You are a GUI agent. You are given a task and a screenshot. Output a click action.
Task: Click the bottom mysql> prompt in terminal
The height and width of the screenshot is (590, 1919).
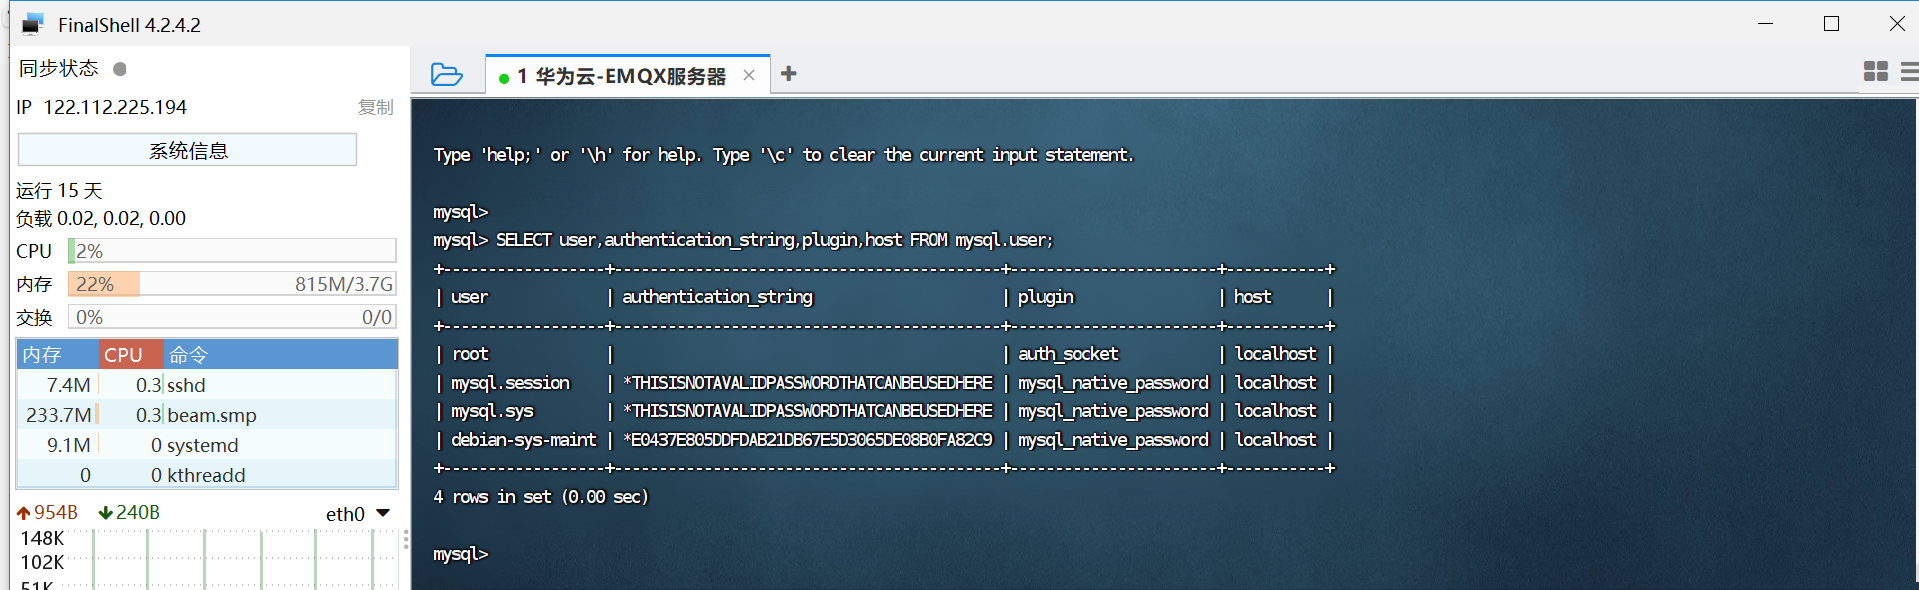coord(460,554)
